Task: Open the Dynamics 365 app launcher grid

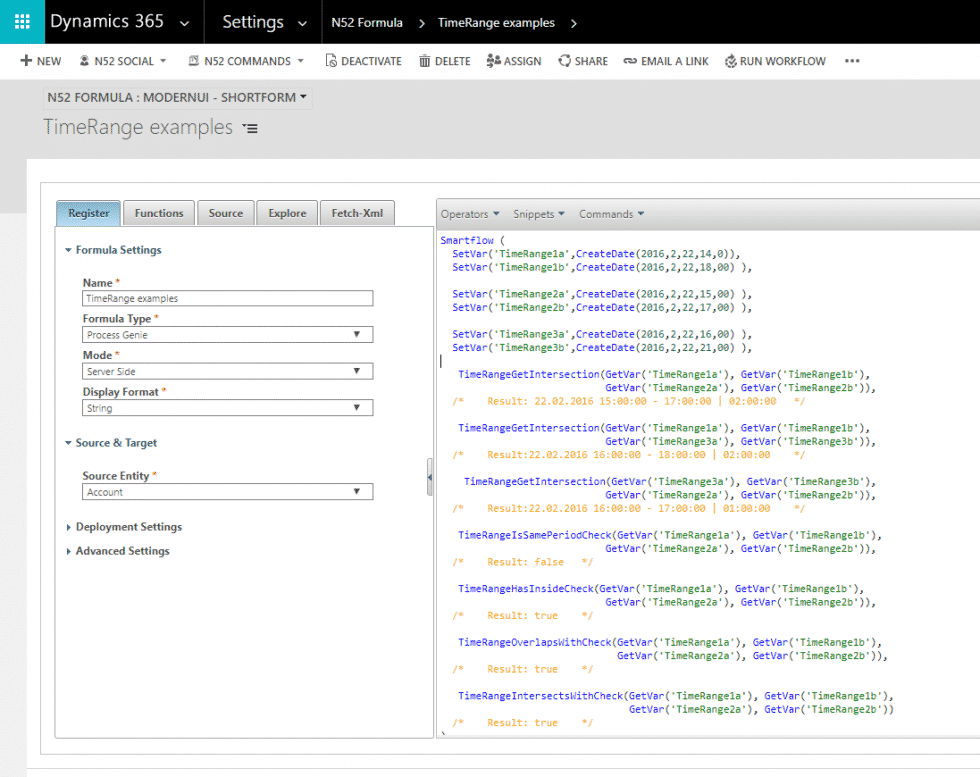Action: (22, 22)
